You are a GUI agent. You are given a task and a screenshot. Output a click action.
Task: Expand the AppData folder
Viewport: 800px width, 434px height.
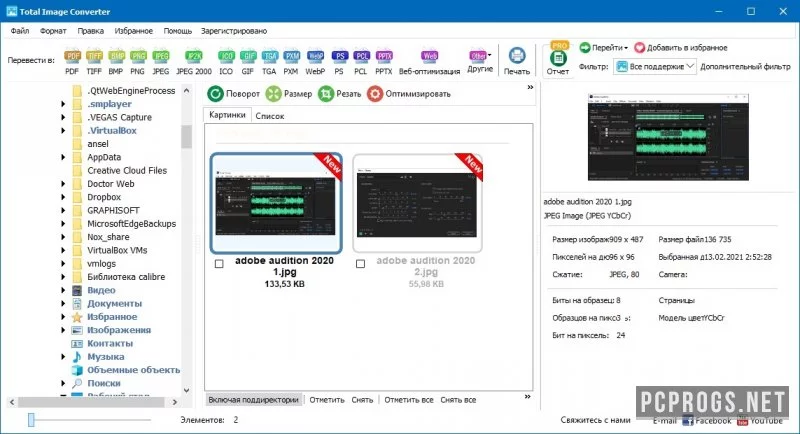[x=63, y=157]
